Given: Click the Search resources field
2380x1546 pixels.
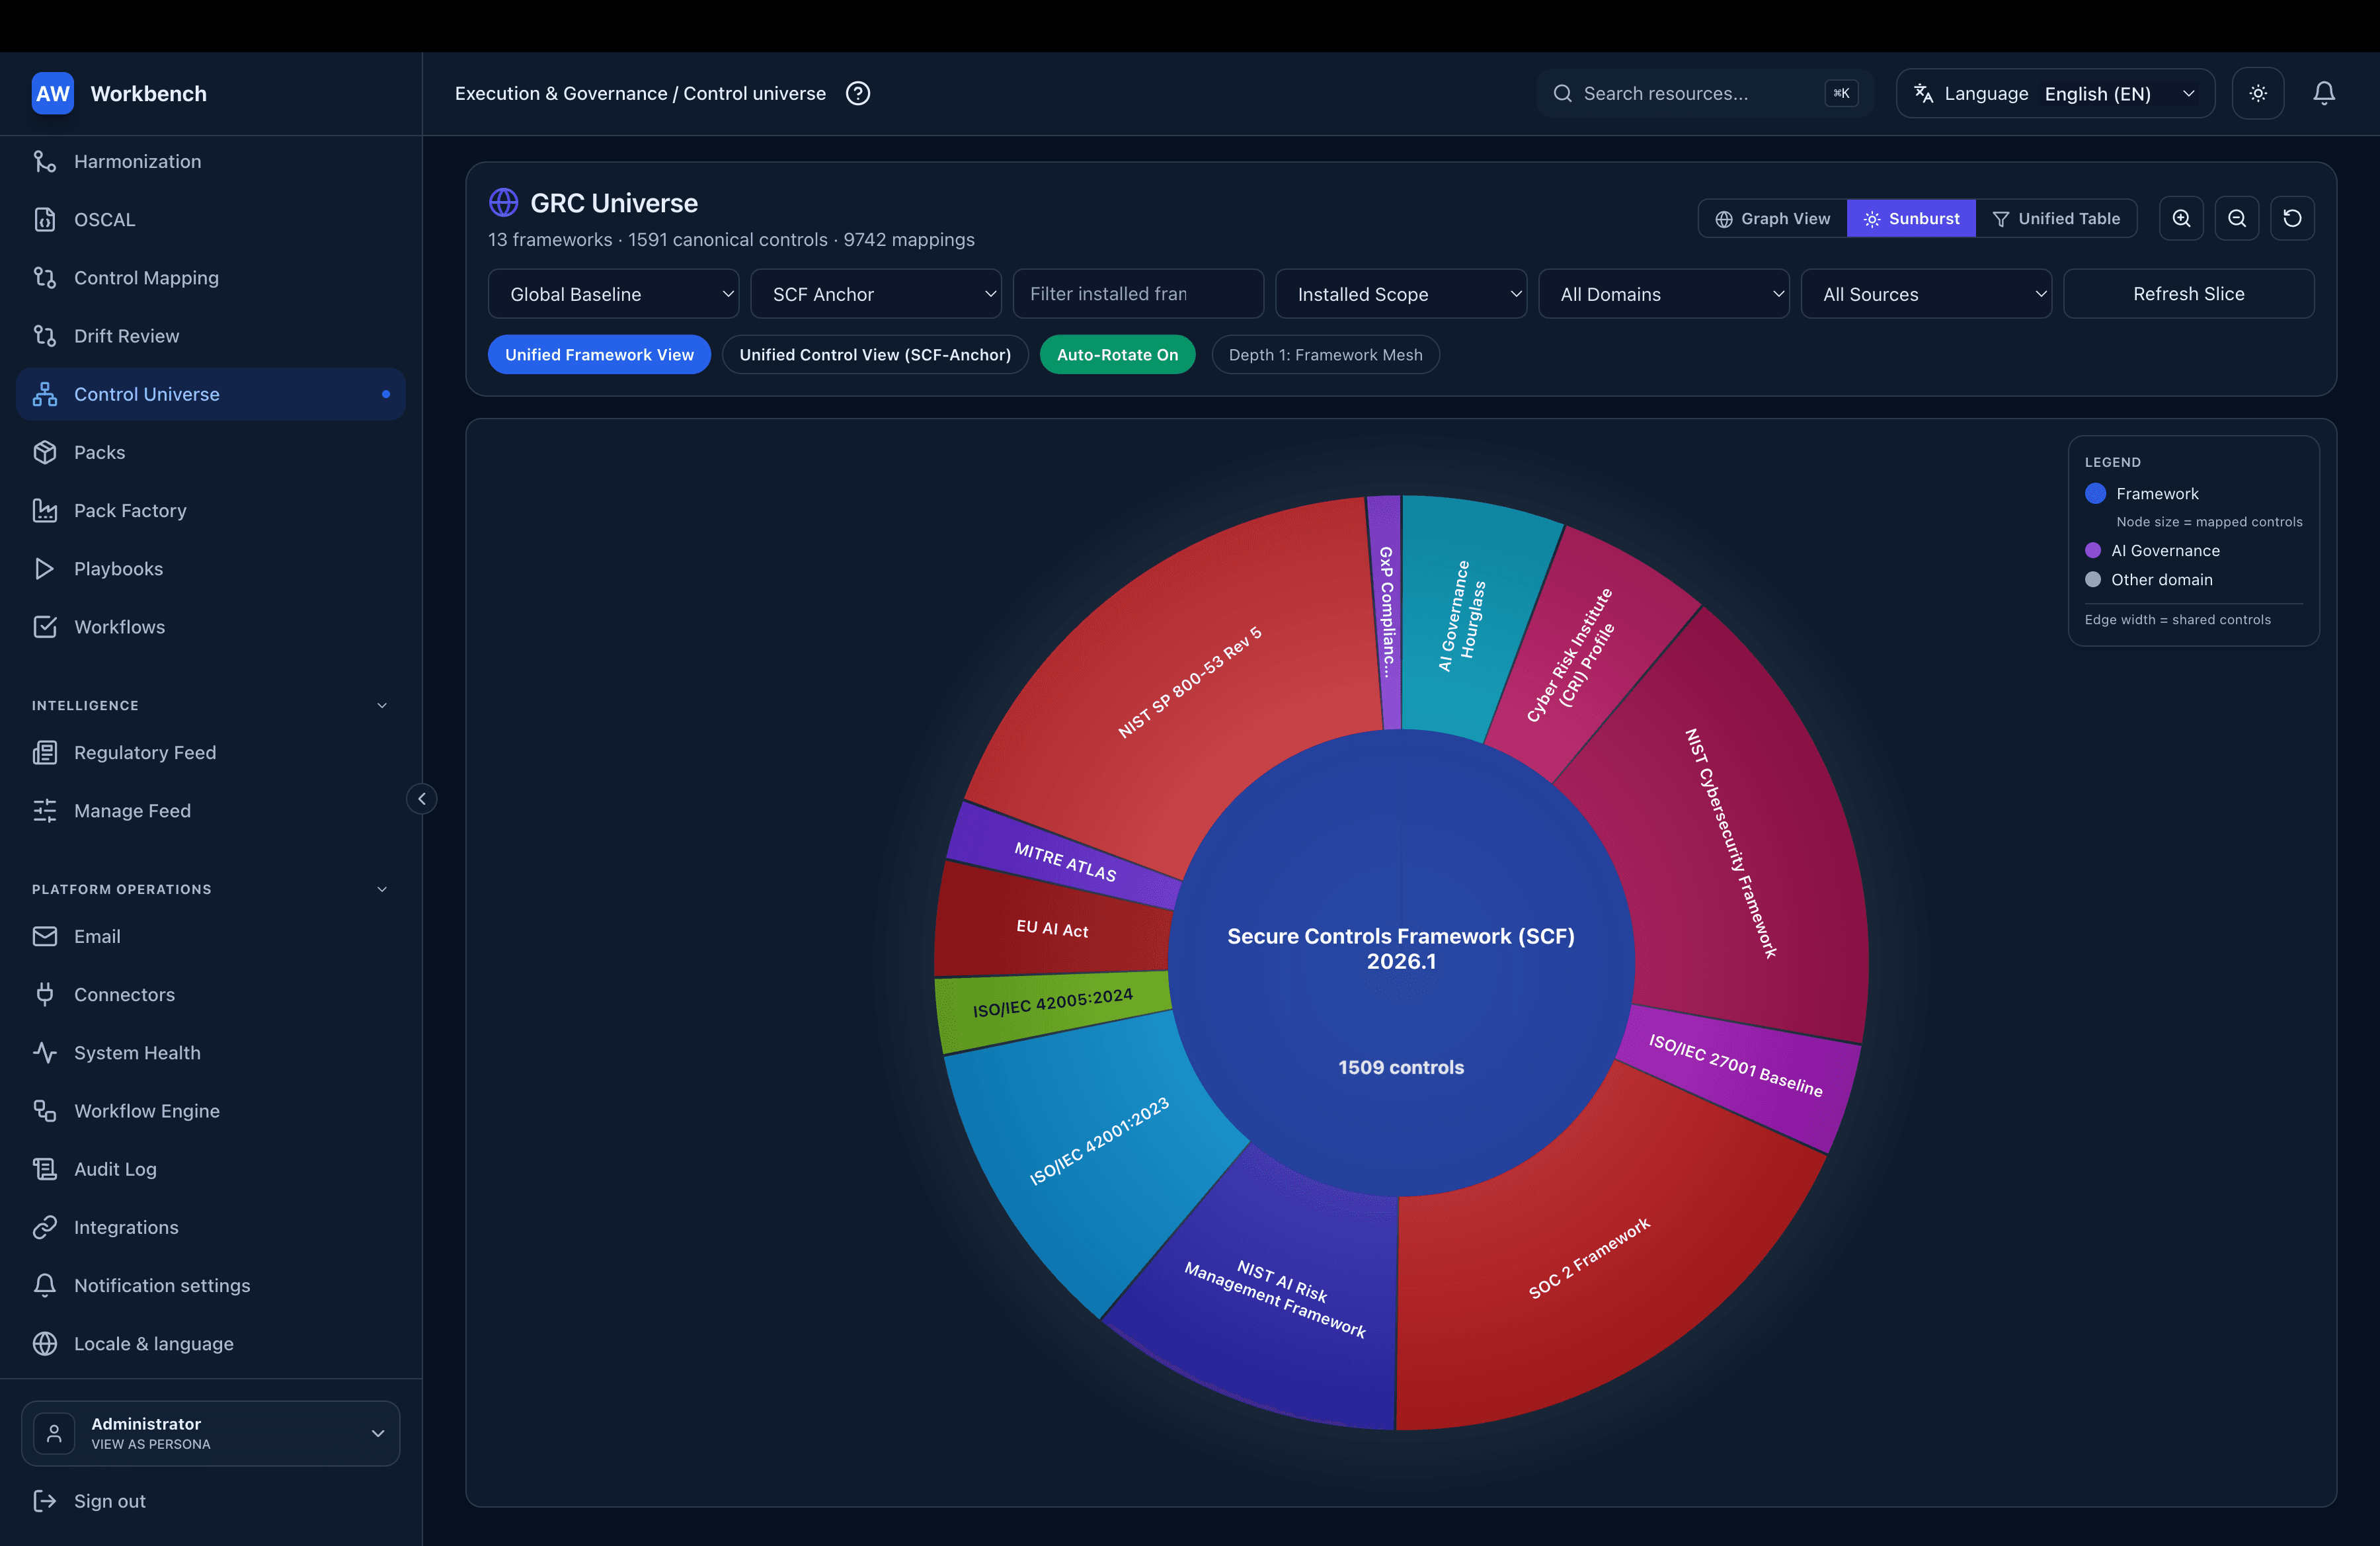Looking at the screenshot, I should tap(1704, 93).
